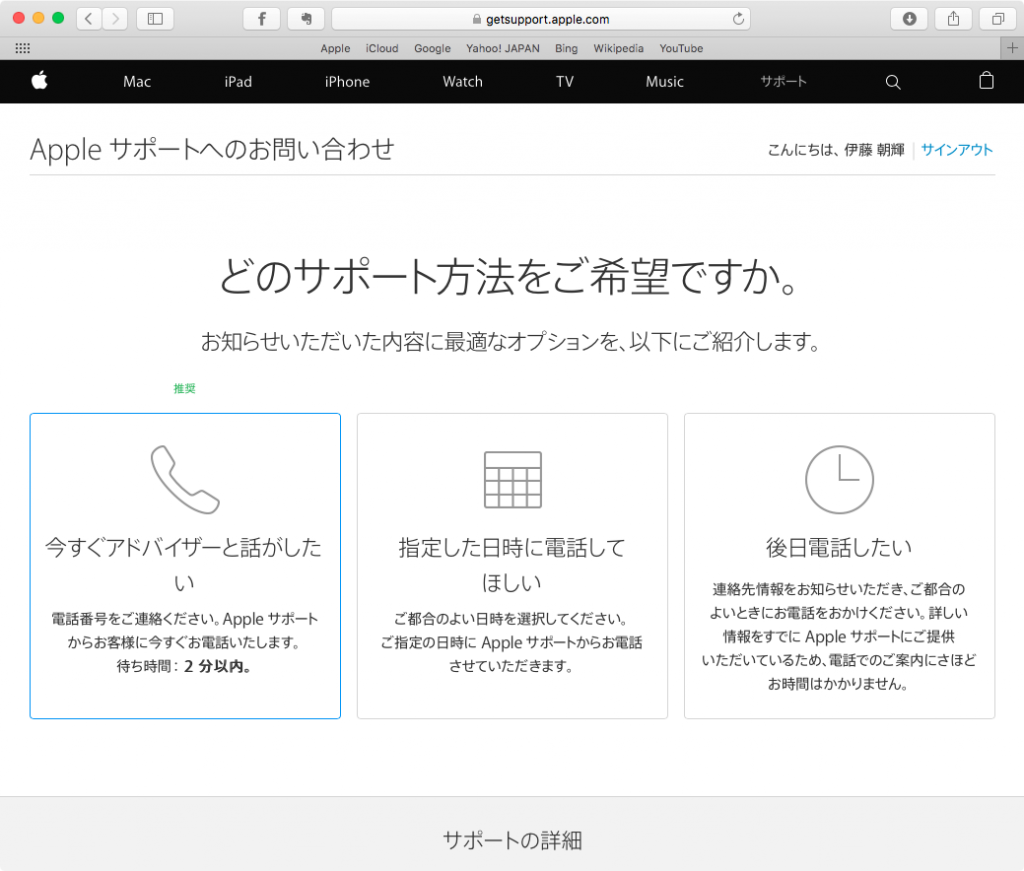The height and width of the screenshot is (871, 1024).
Task: Select the 指定した日時に電話してほしい card
Action: pos(512,566)
